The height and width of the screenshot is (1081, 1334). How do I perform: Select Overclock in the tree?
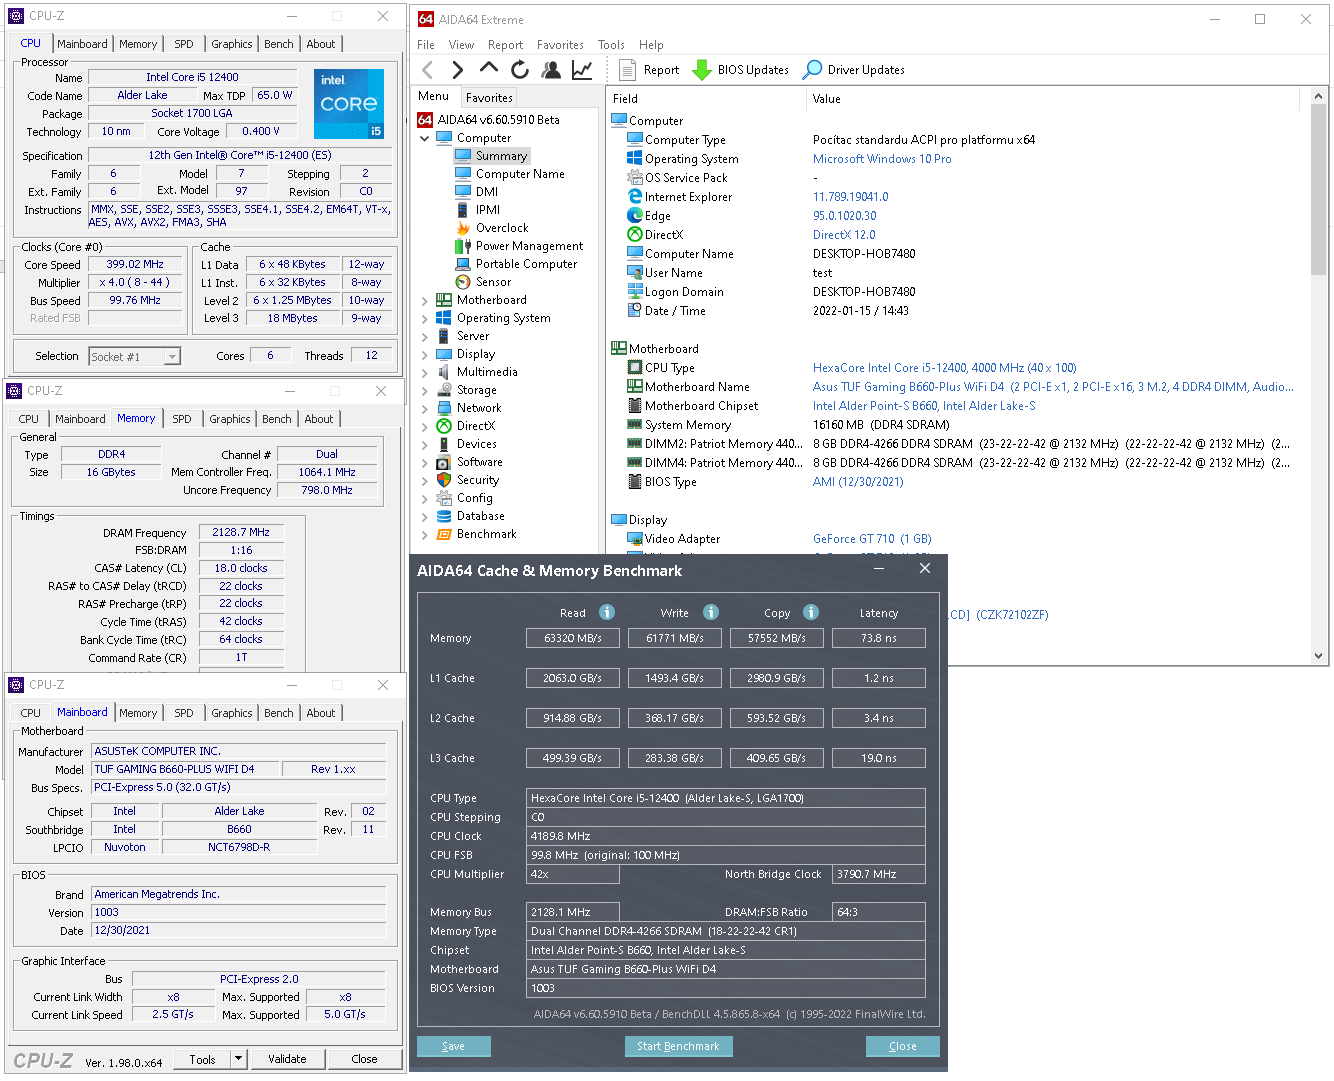(502, 228)
